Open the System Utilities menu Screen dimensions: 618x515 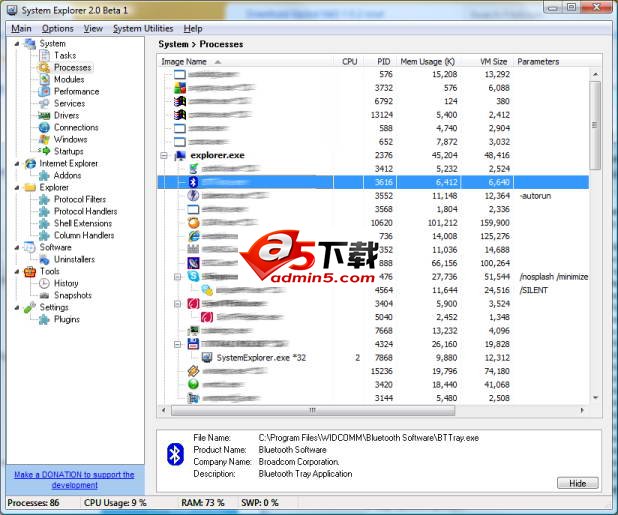(x=143, y=29)
